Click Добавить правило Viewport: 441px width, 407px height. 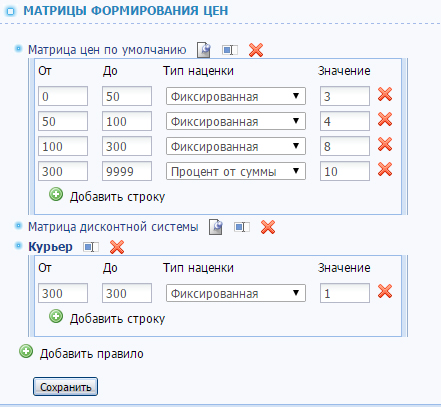[x=81, y=353]
